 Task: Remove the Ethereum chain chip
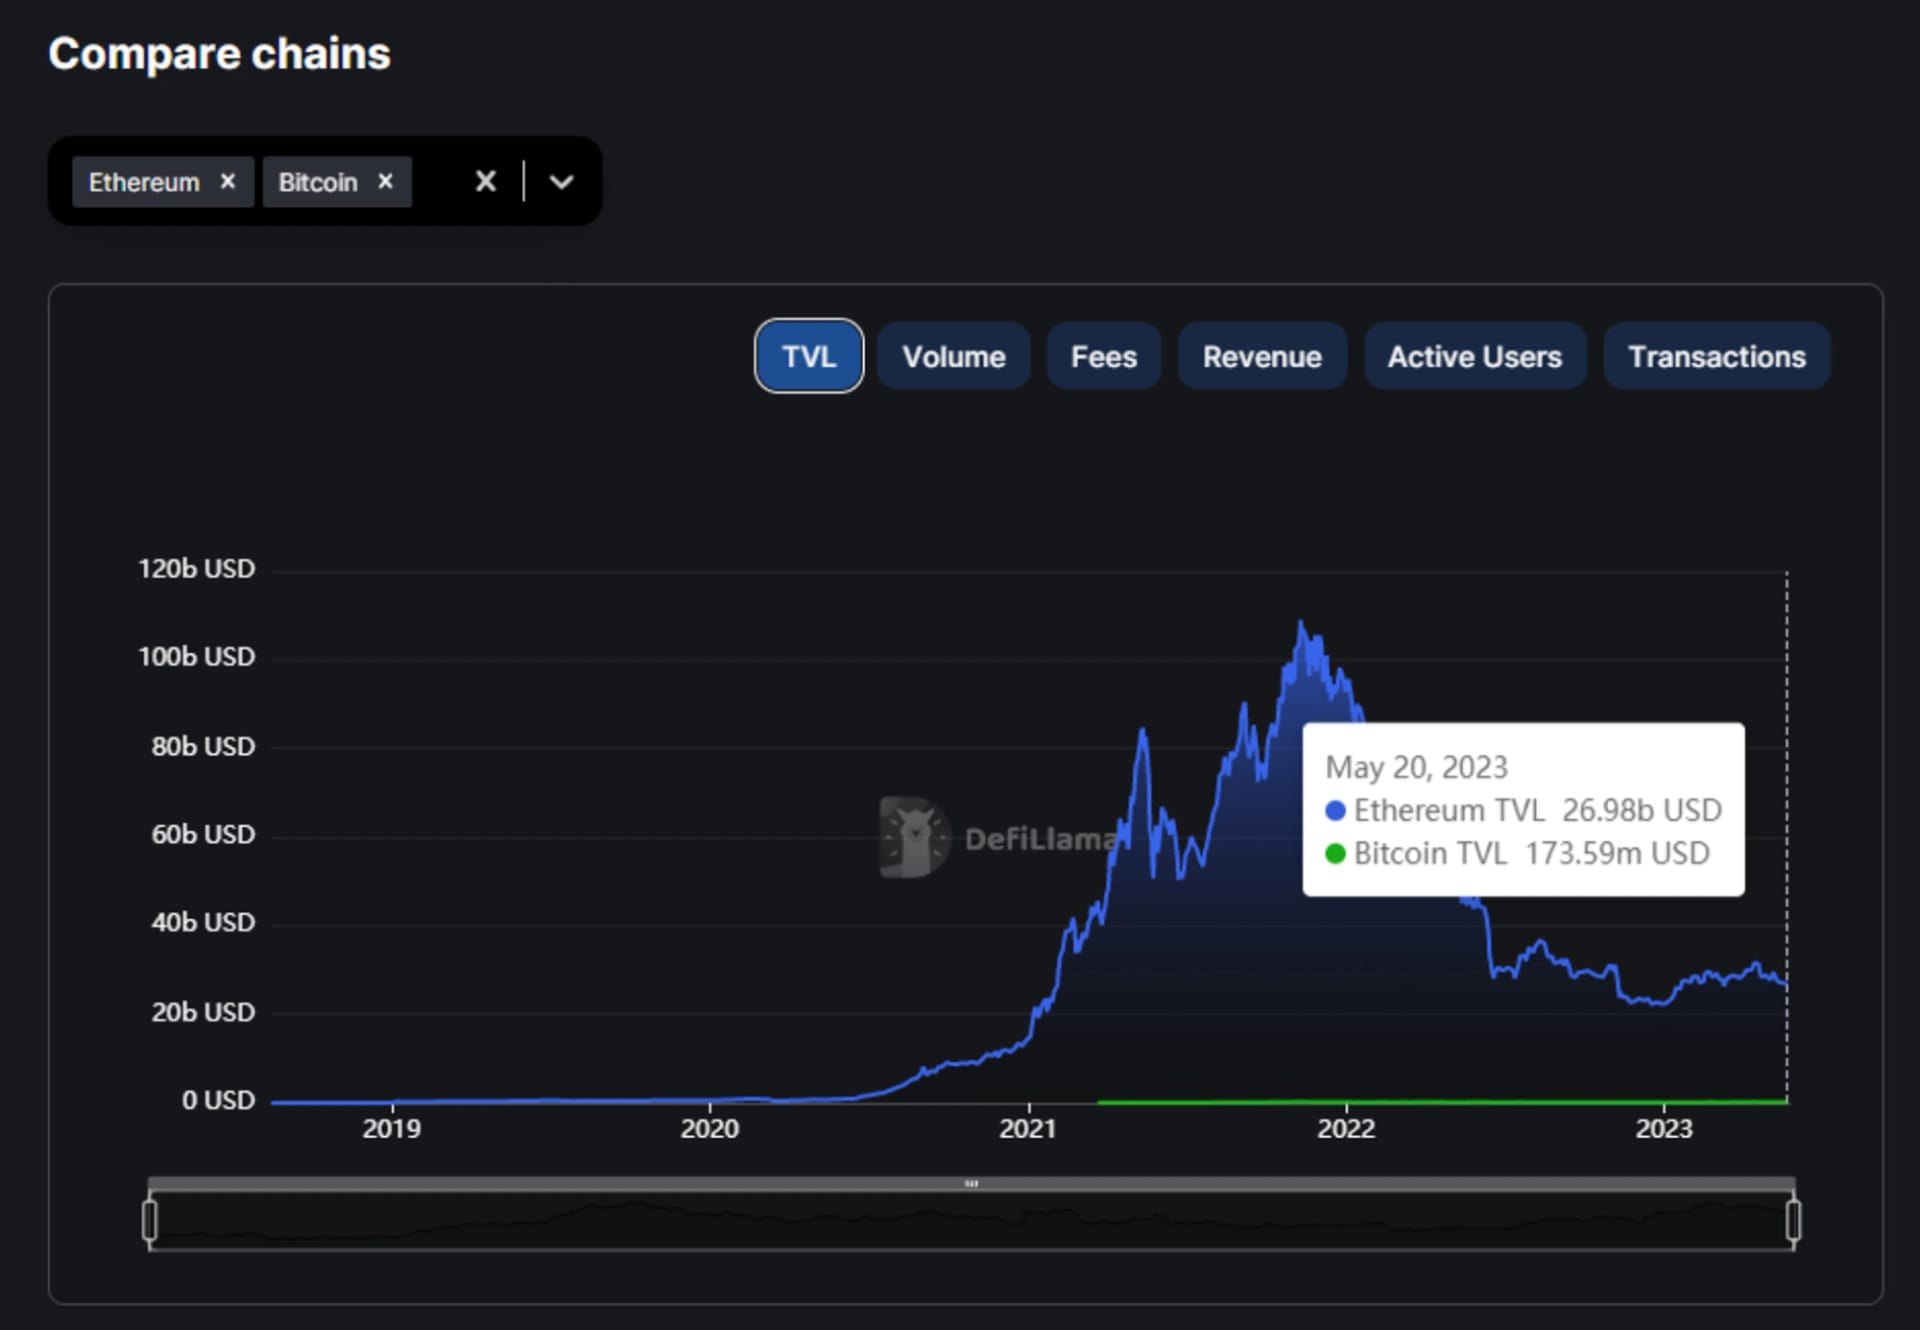[x=228, y=181]
